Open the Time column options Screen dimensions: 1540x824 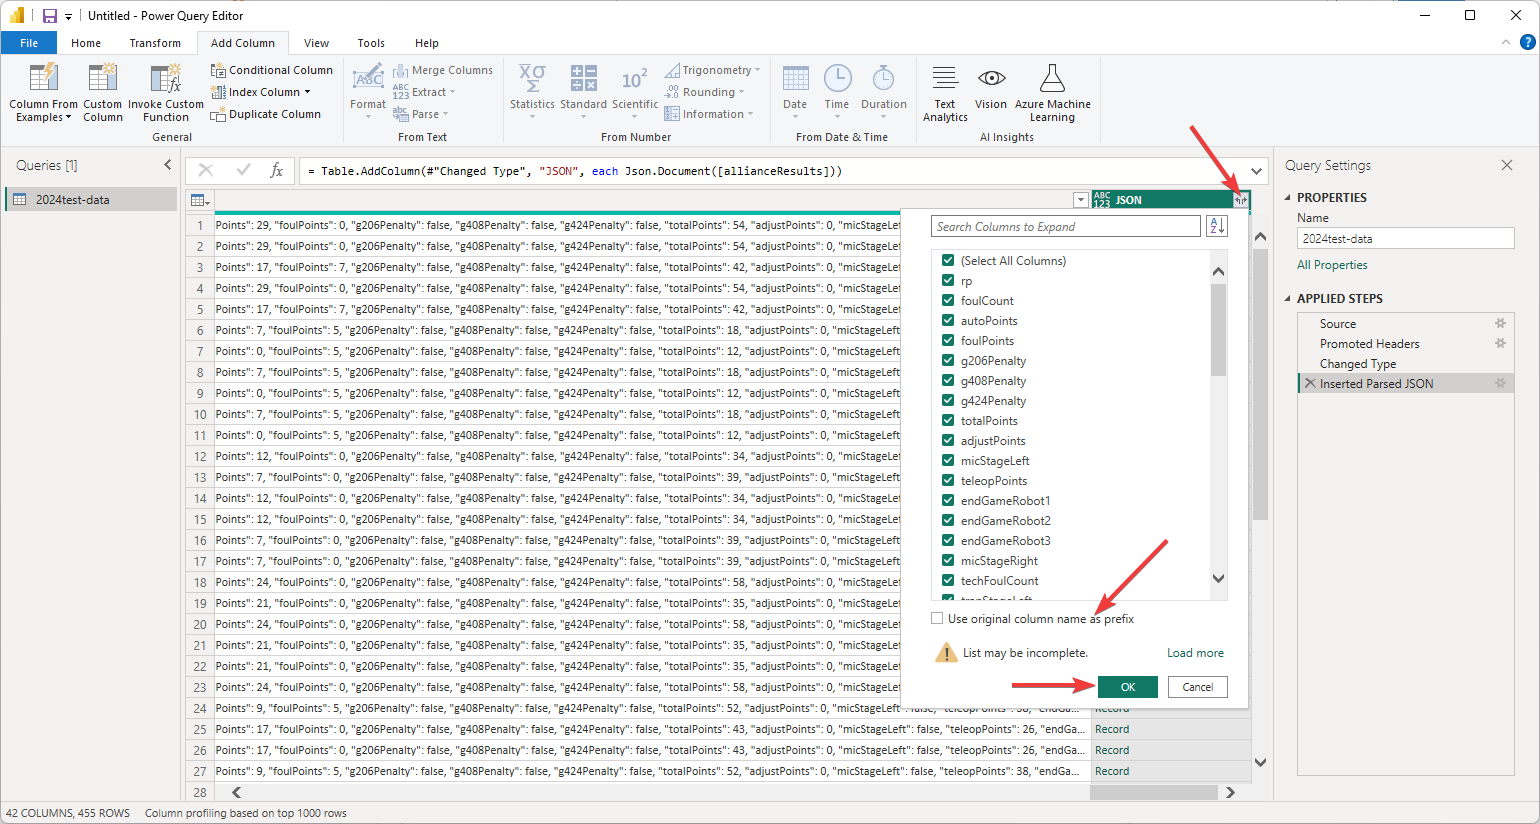(x=837, y=92)
